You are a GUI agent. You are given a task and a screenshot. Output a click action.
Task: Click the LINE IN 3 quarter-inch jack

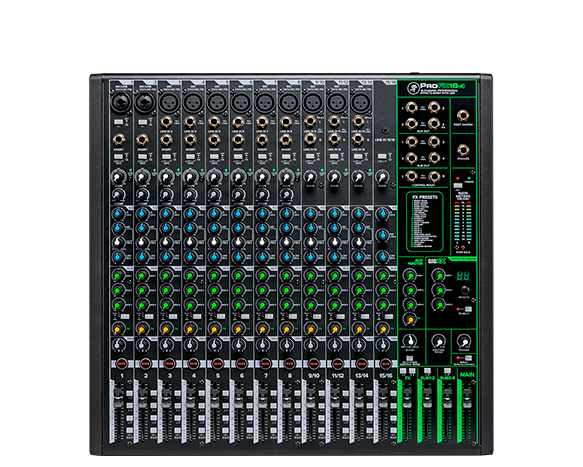(x=167, y=122)
